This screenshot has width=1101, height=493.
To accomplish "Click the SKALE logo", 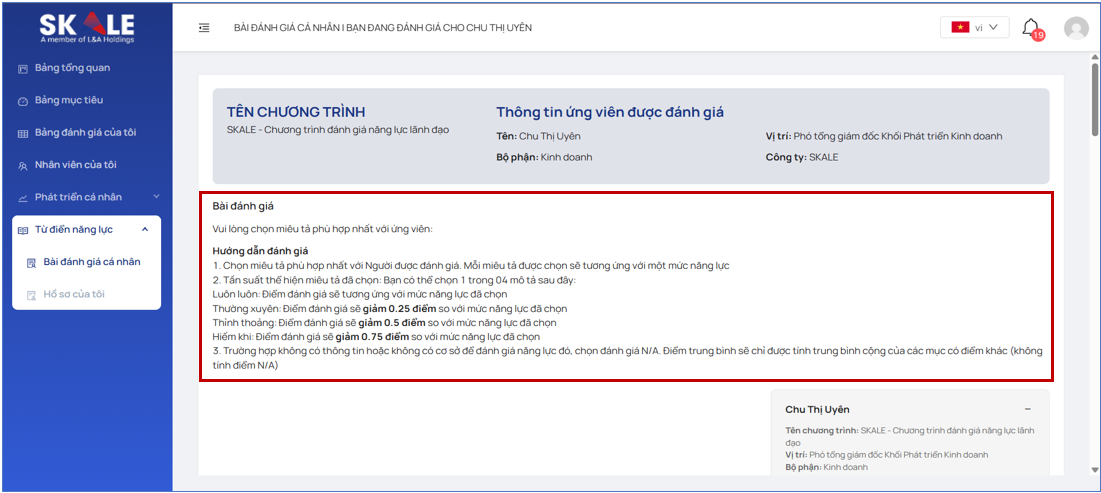I will click(x=86, y=27).
